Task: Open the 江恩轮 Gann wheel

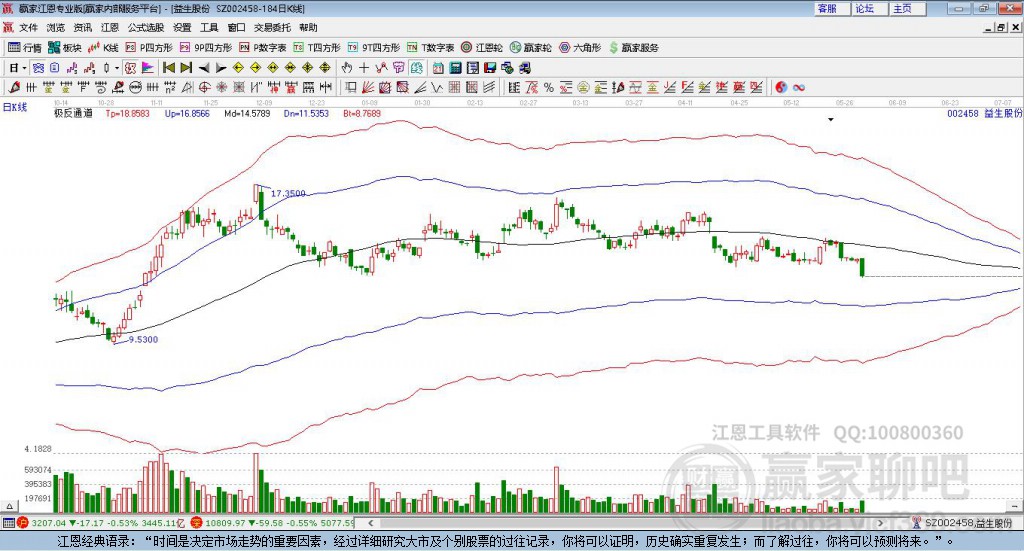Action: coord(482,48)
